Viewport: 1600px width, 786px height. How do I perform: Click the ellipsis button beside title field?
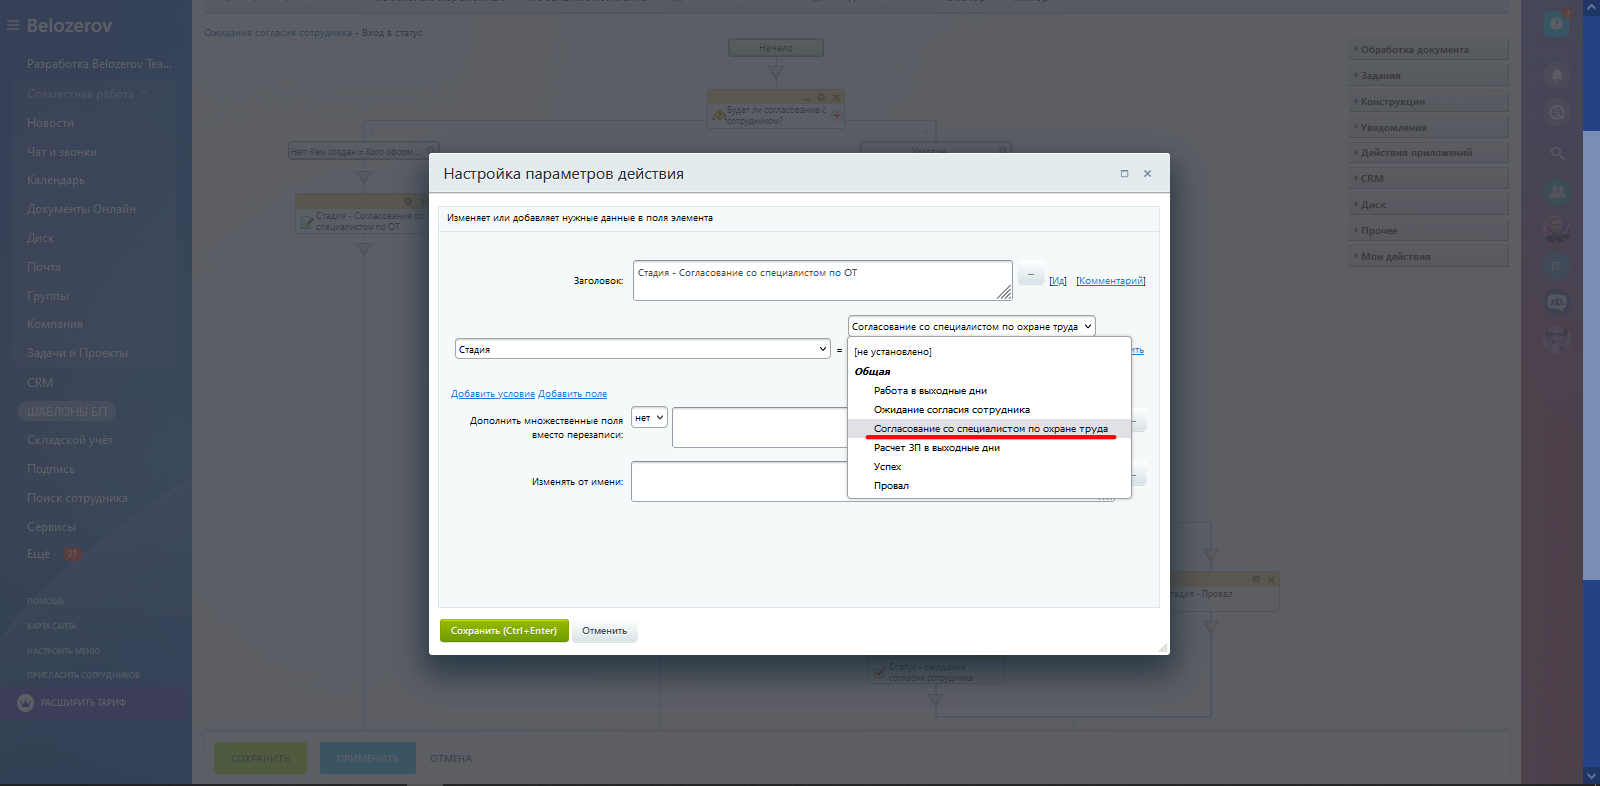point(1031,274)
